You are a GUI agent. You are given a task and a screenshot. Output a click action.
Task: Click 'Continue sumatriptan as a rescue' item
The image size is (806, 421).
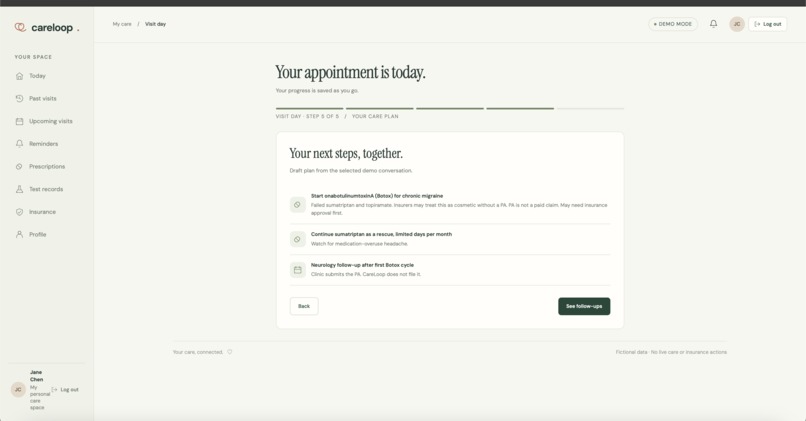381,234
